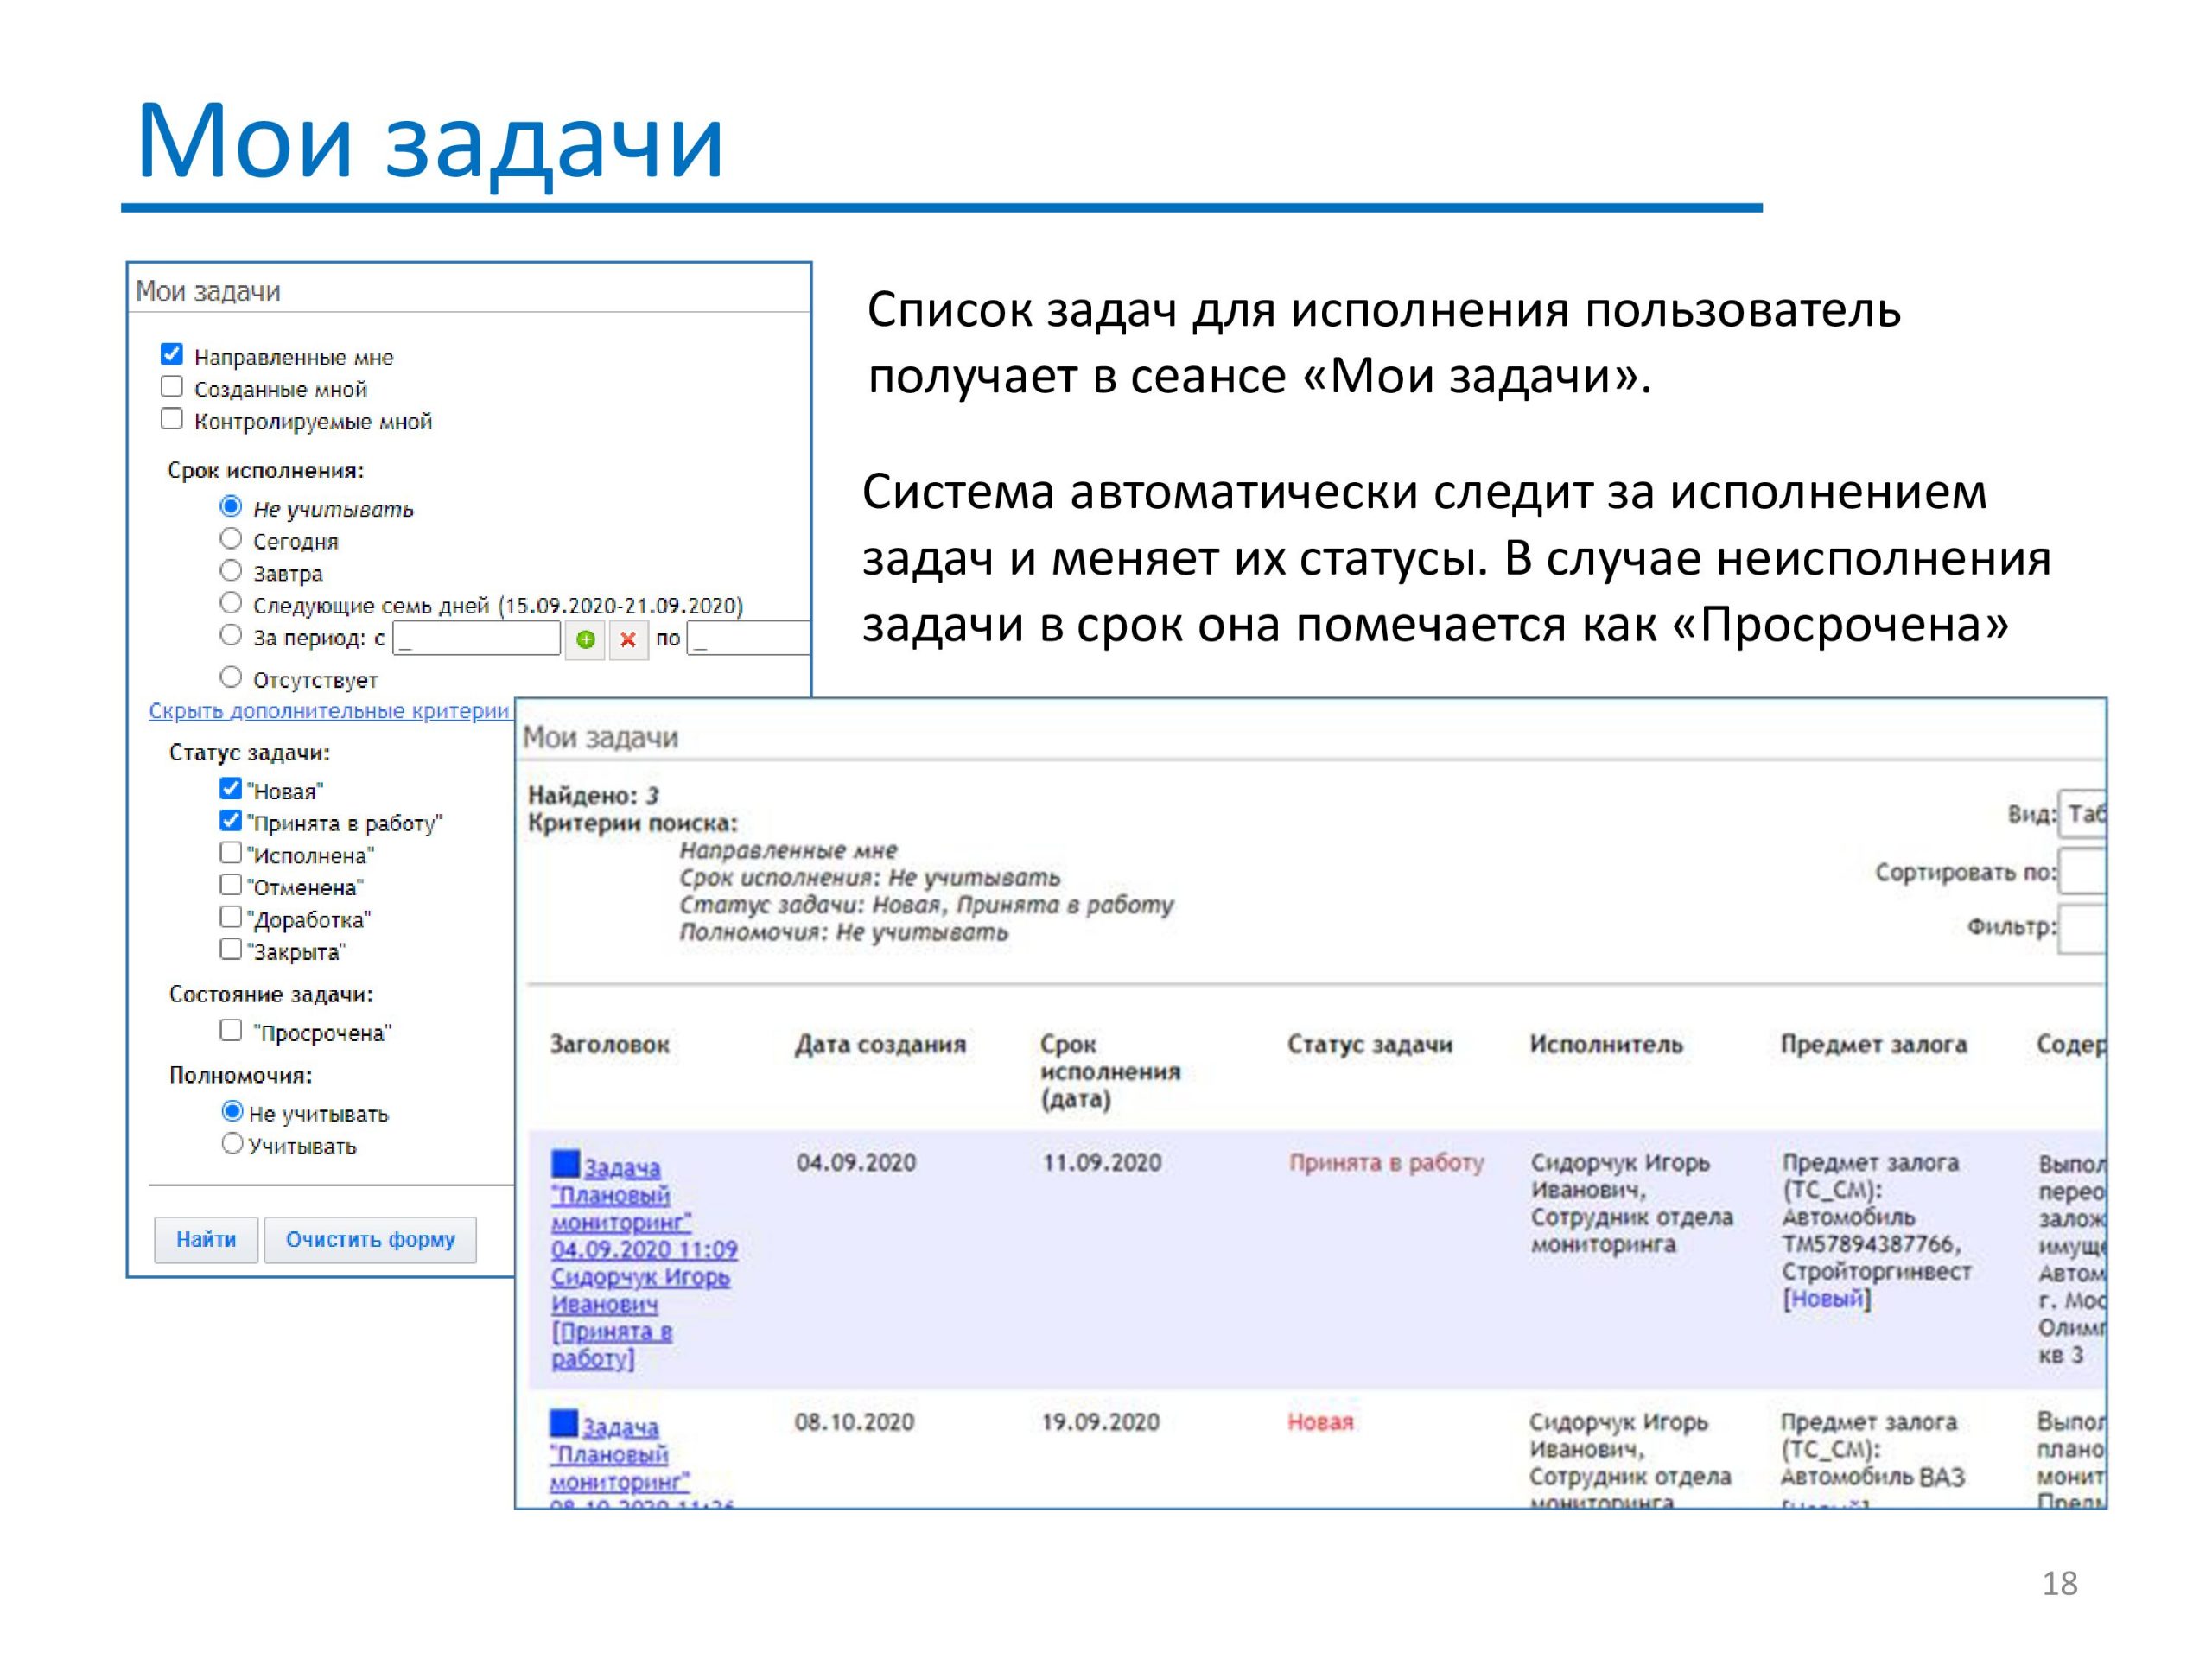2212x1659 pixels.
Task: Click the deadline cell "11.09.2020"
Action: tap(1102, 1163)
